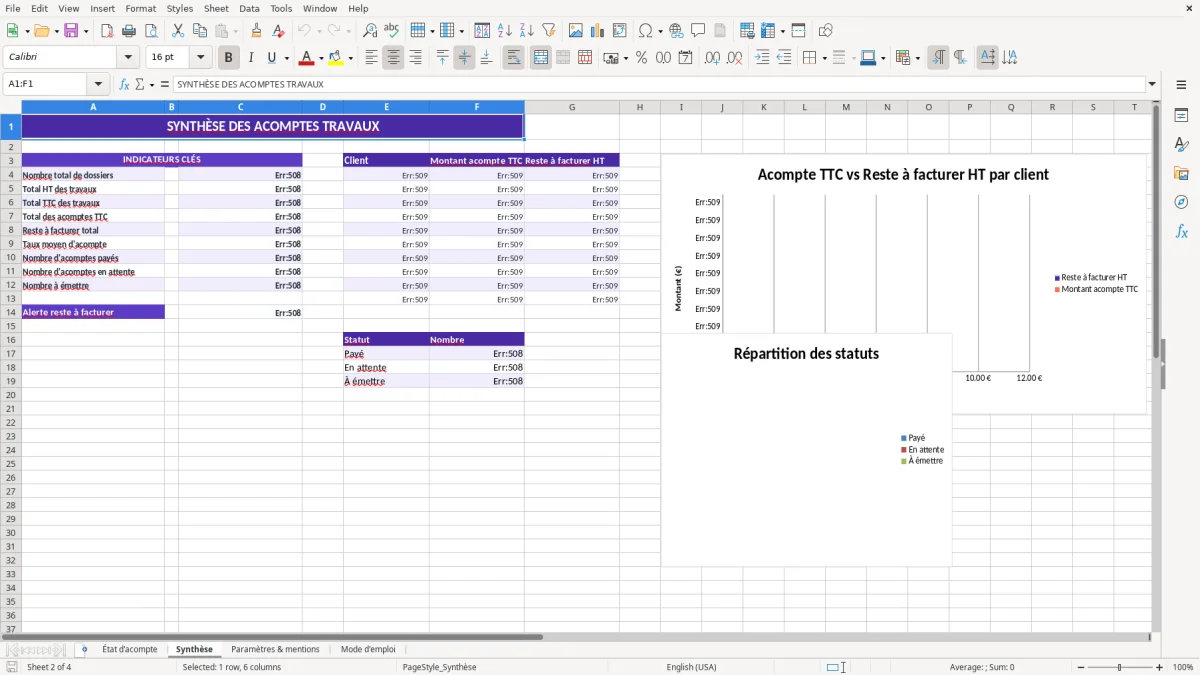
Task: Insert a hyperlink
Action: pos(676,31)
